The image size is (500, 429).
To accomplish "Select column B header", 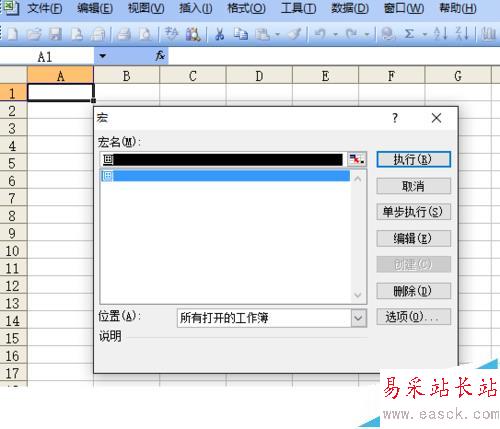I will [126, 76].
